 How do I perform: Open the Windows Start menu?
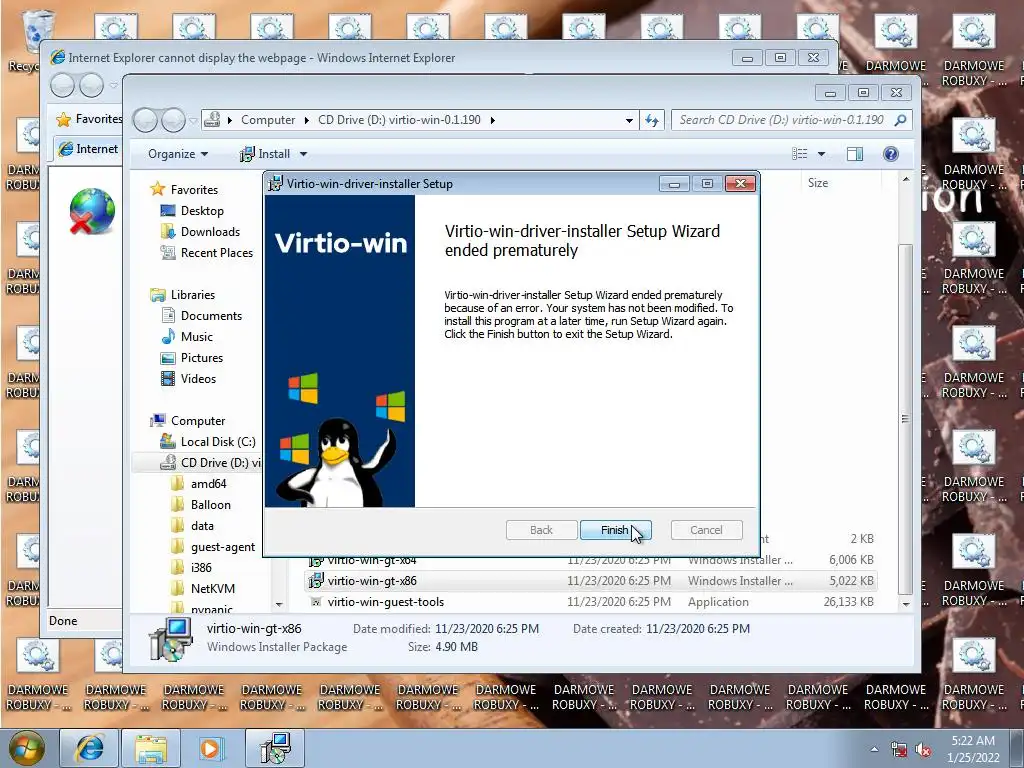(x=26, y=748)
